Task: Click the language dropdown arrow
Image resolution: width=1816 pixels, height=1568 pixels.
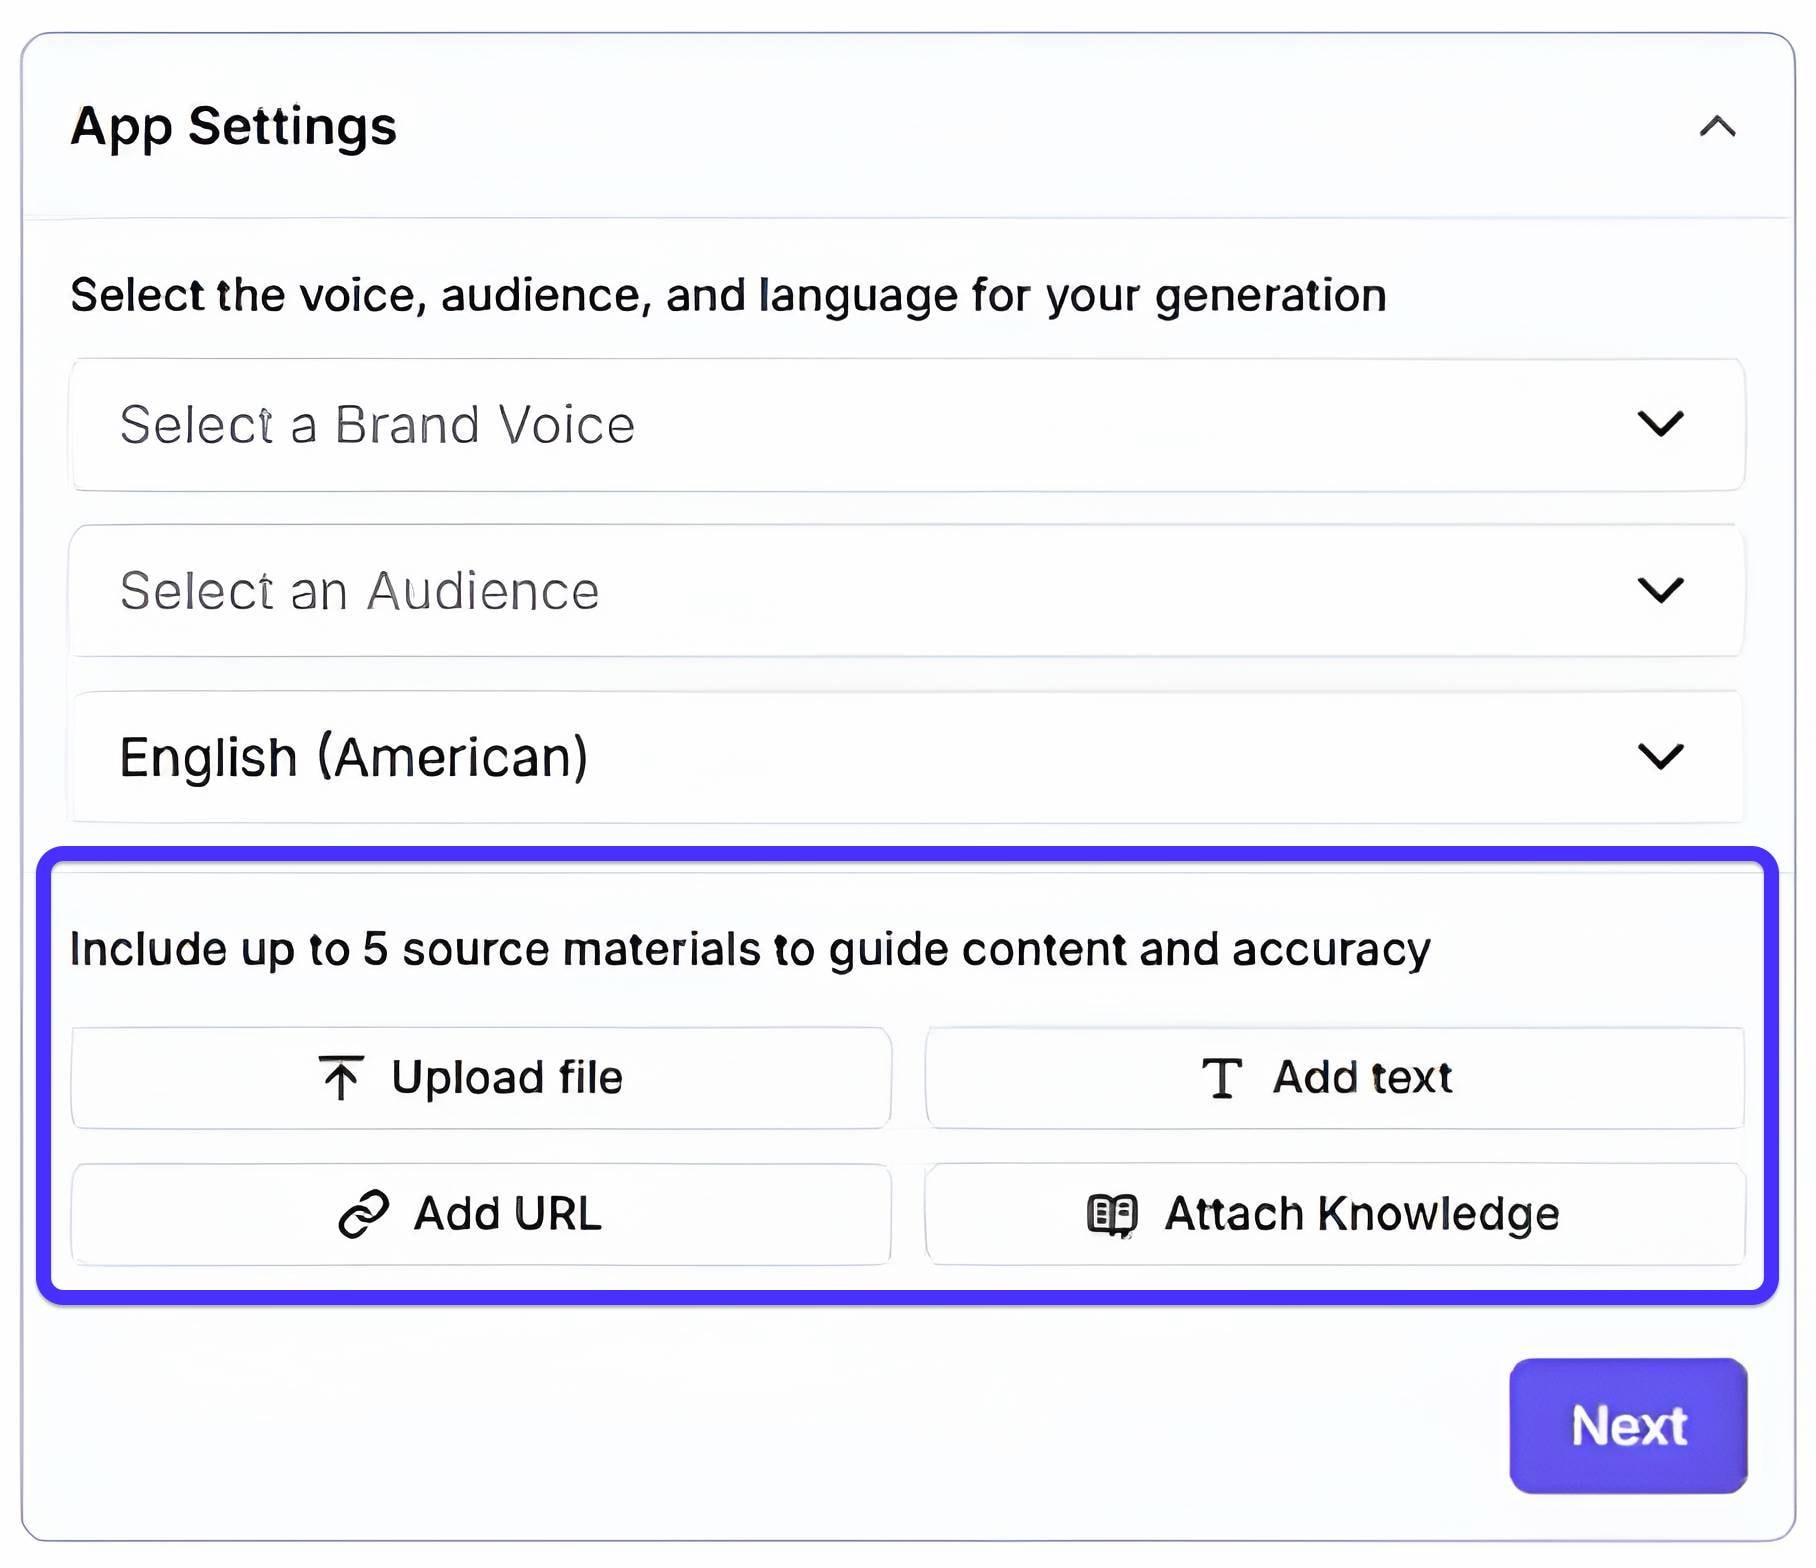Action: [x=1660, y=756]
